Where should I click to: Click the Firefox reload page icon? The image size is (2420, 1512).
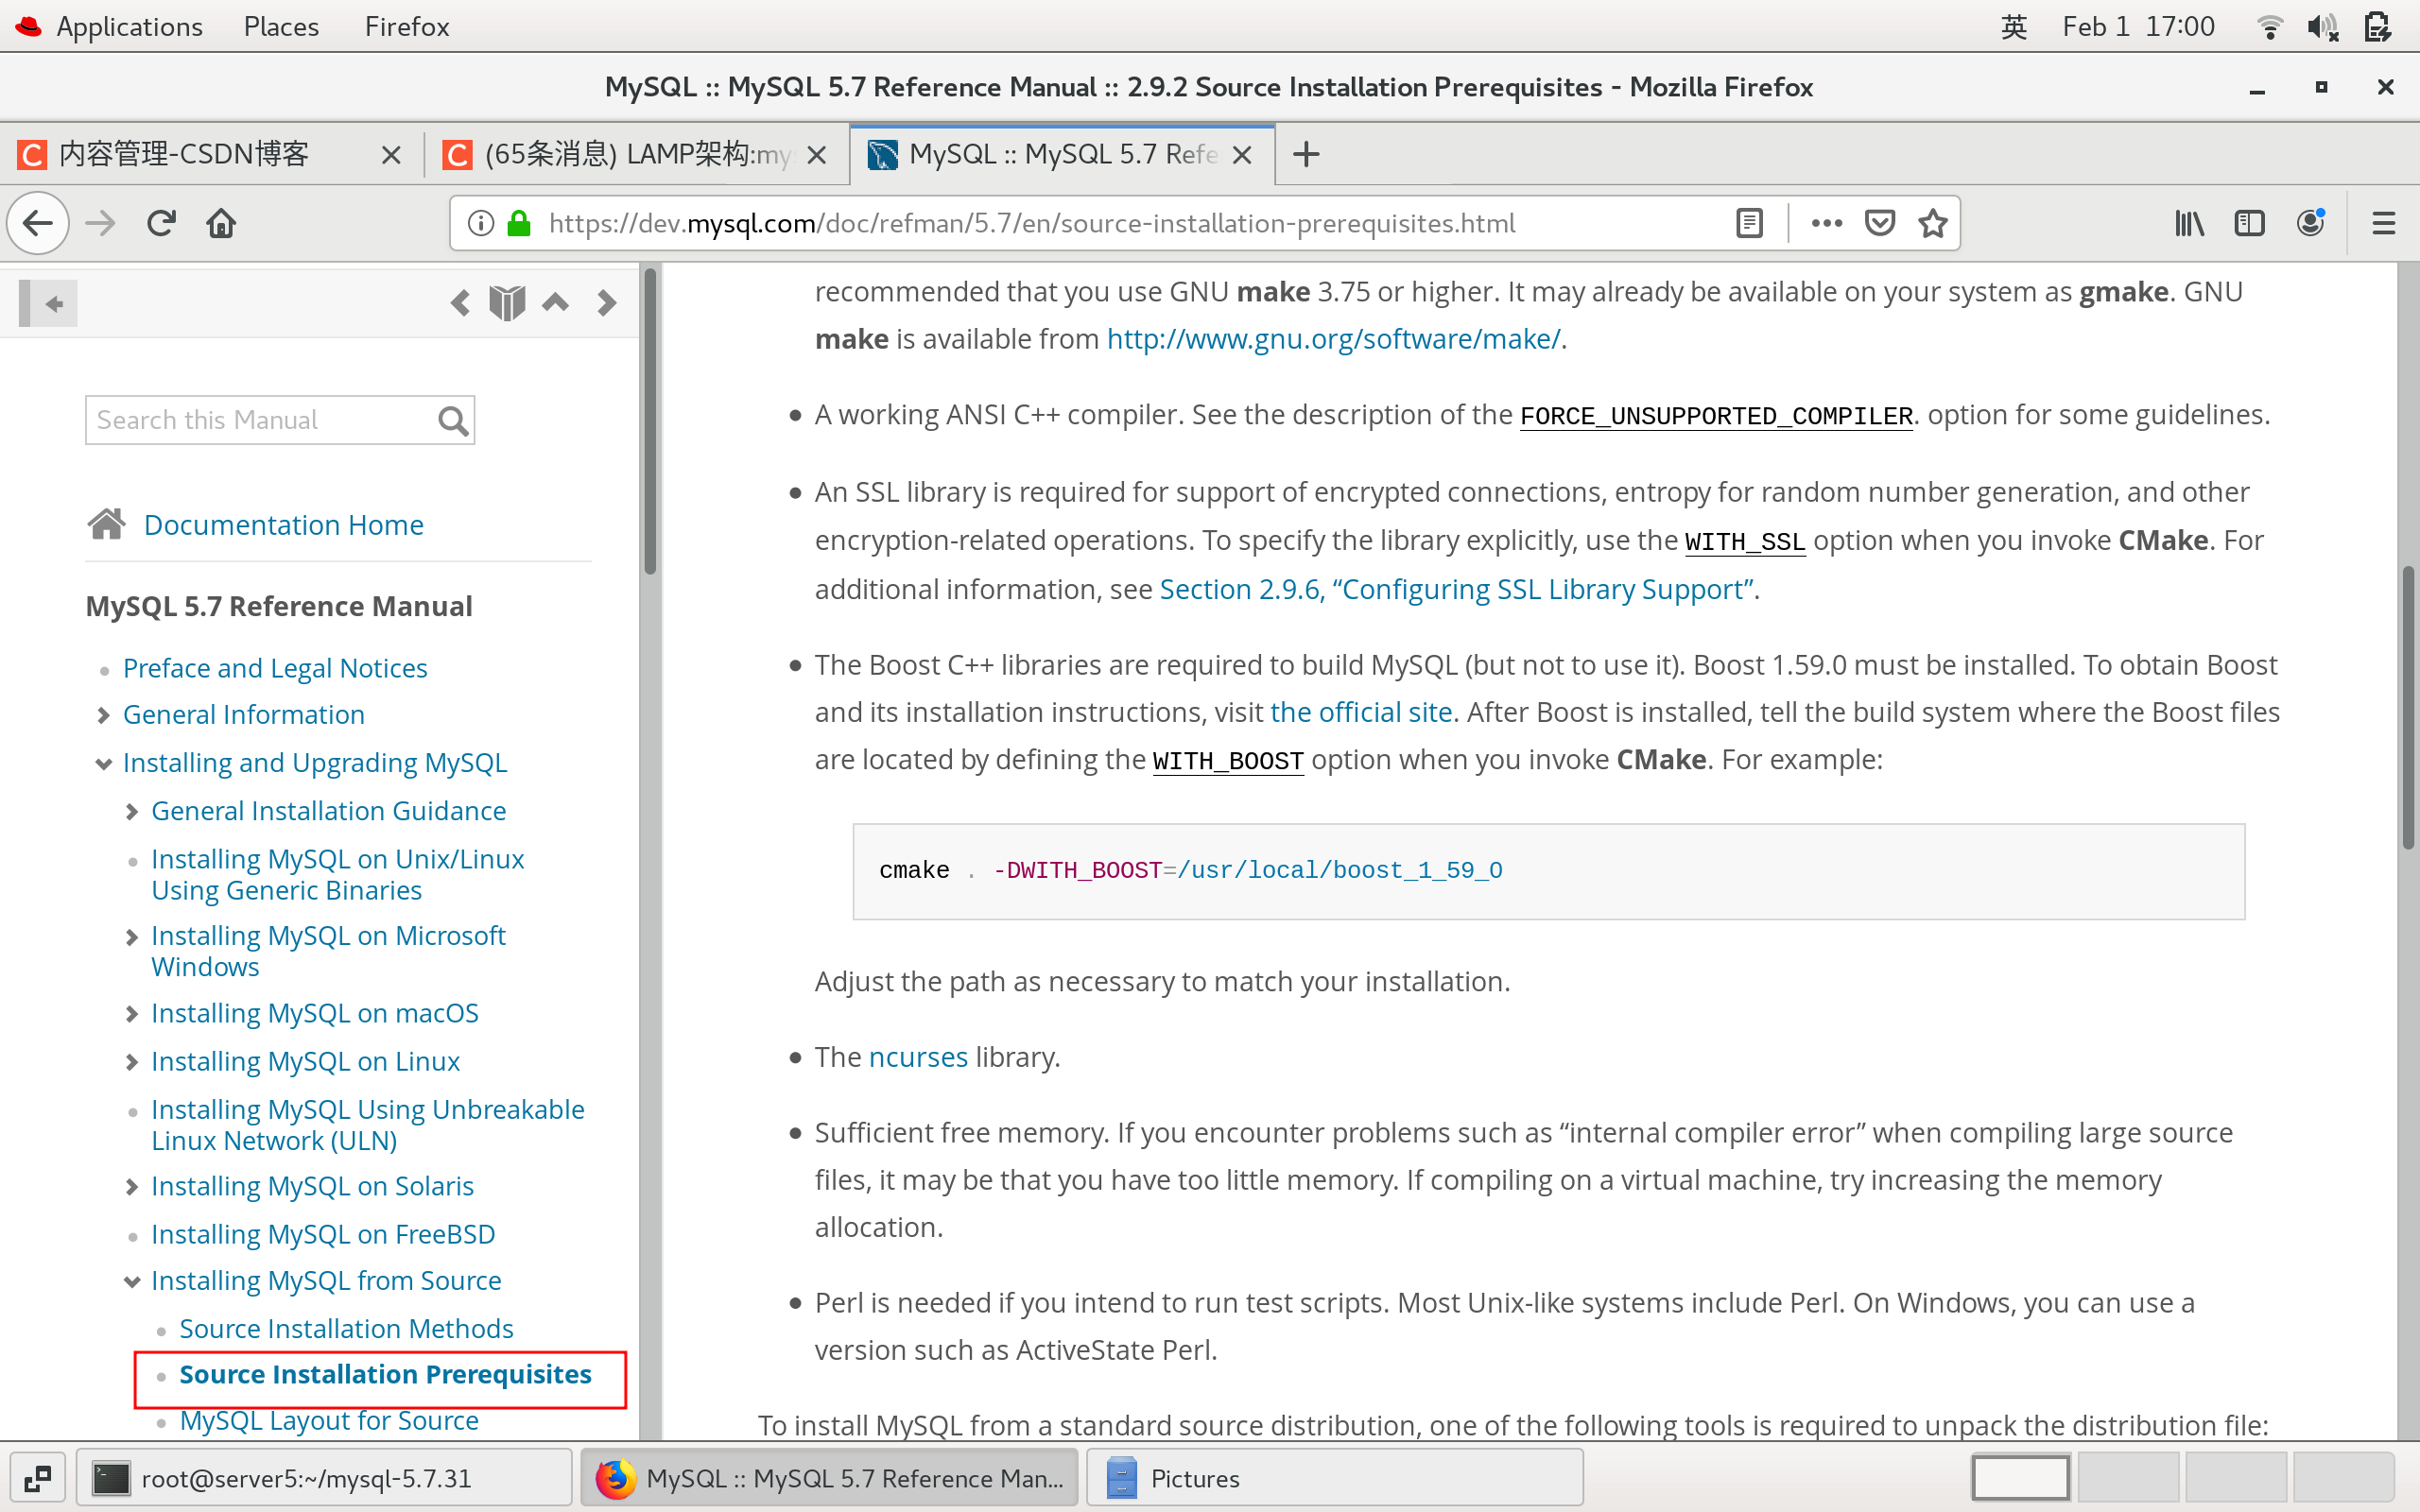(161, 223)
